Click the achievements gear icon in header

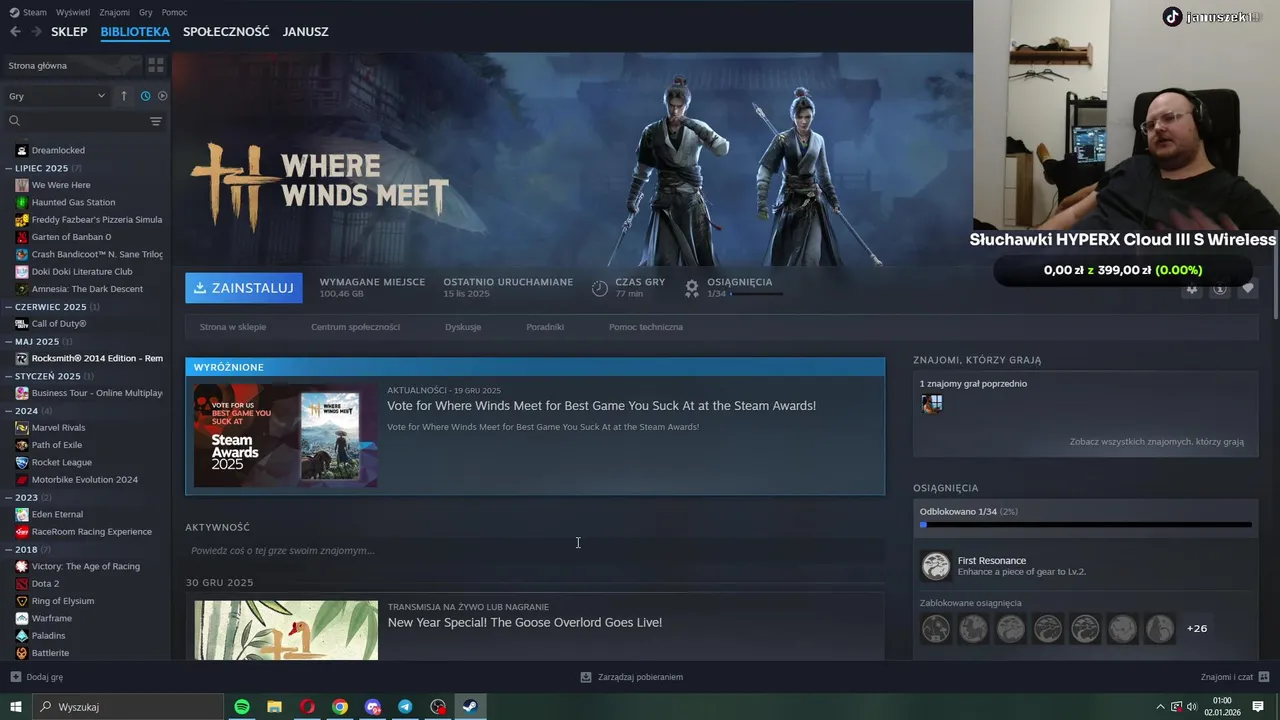(x=691, y=288)
